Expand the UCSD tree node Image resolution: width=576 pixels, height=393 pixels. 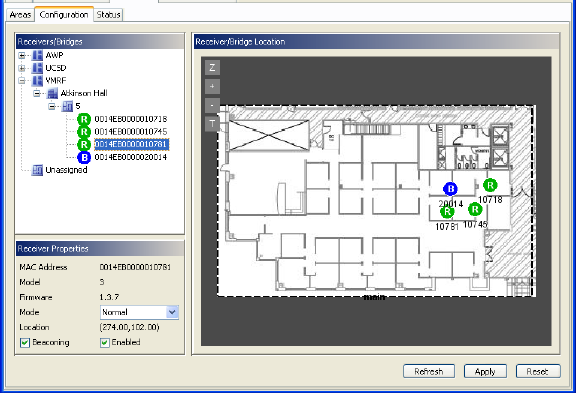[x=22, y=68]
